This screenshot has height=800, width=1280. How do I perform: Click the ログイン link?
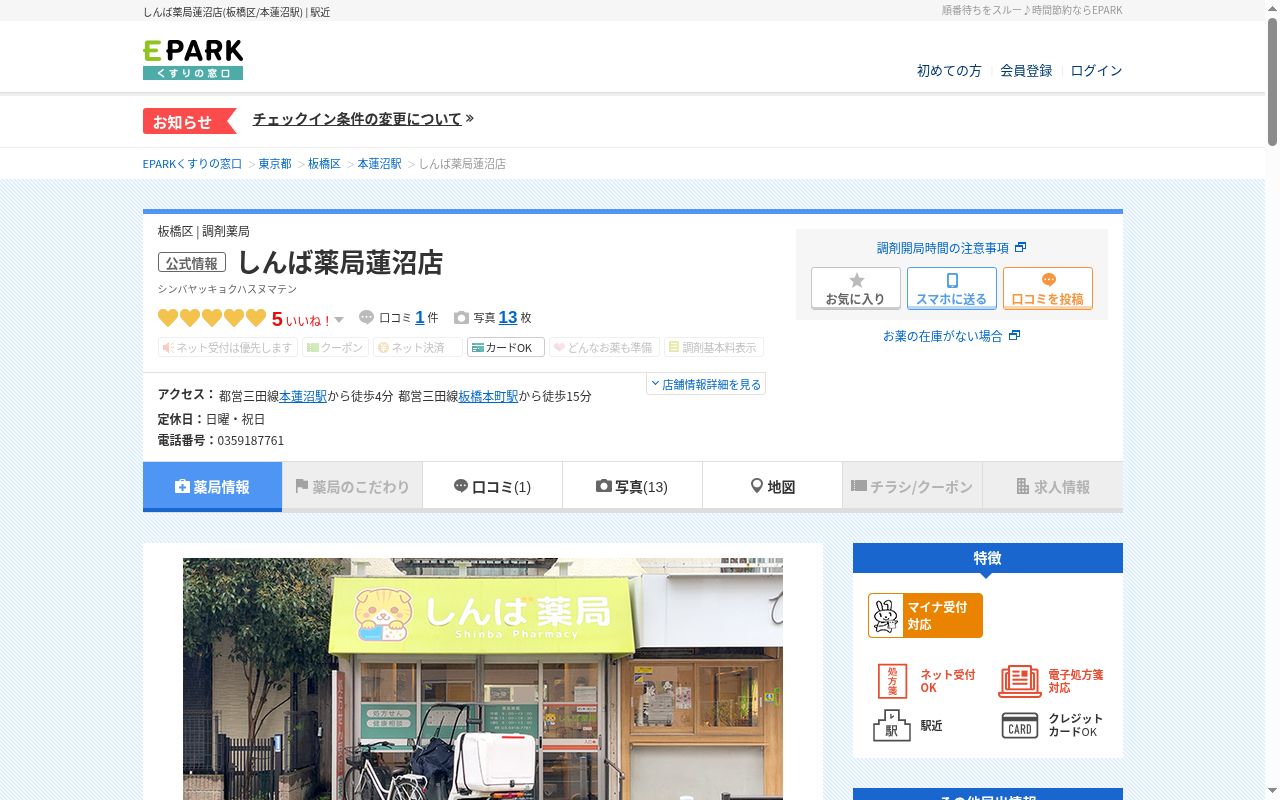pos(1096,71)
